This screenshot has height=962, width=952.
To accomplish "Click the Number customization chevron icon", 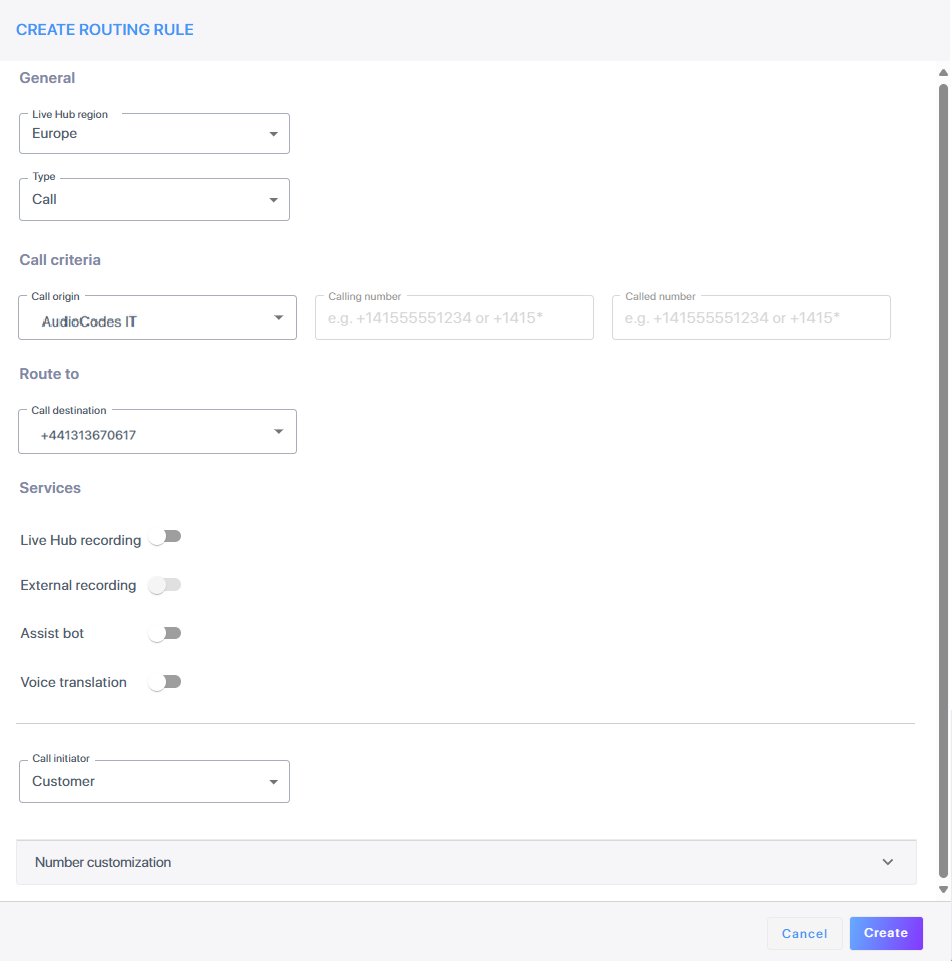I will (x=888, y=862).
